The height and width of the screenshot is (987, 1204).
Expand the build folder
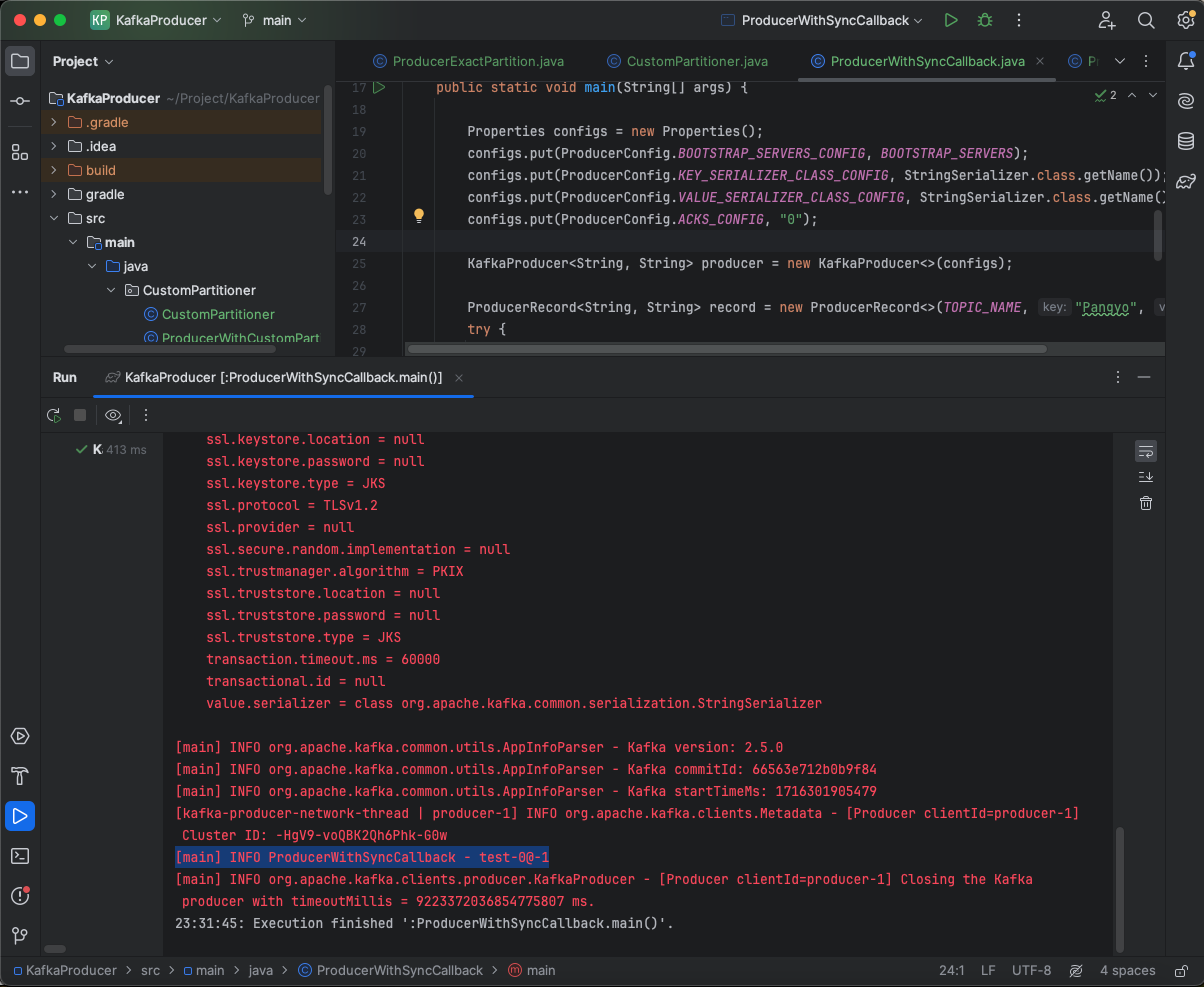(x=54, y=170)
